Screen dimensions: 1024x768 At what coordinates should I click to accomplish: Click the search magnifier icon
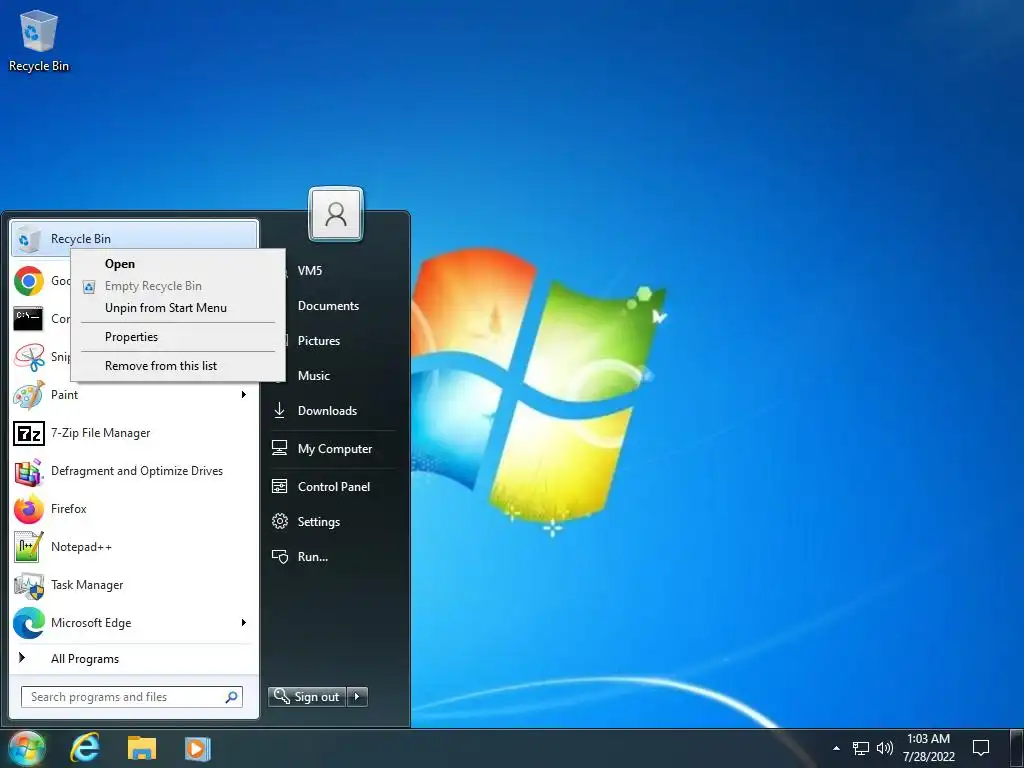231,697
